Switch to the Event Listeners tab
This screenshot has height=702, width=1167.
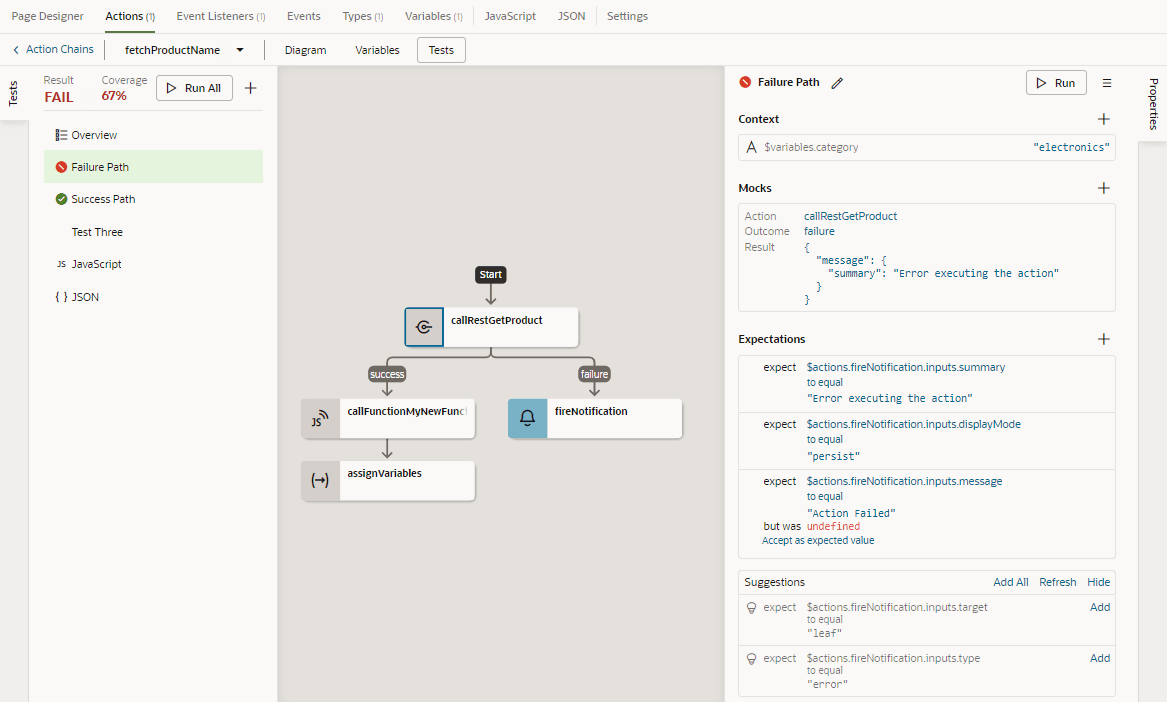pyautogui.click(x=220, y=16)
